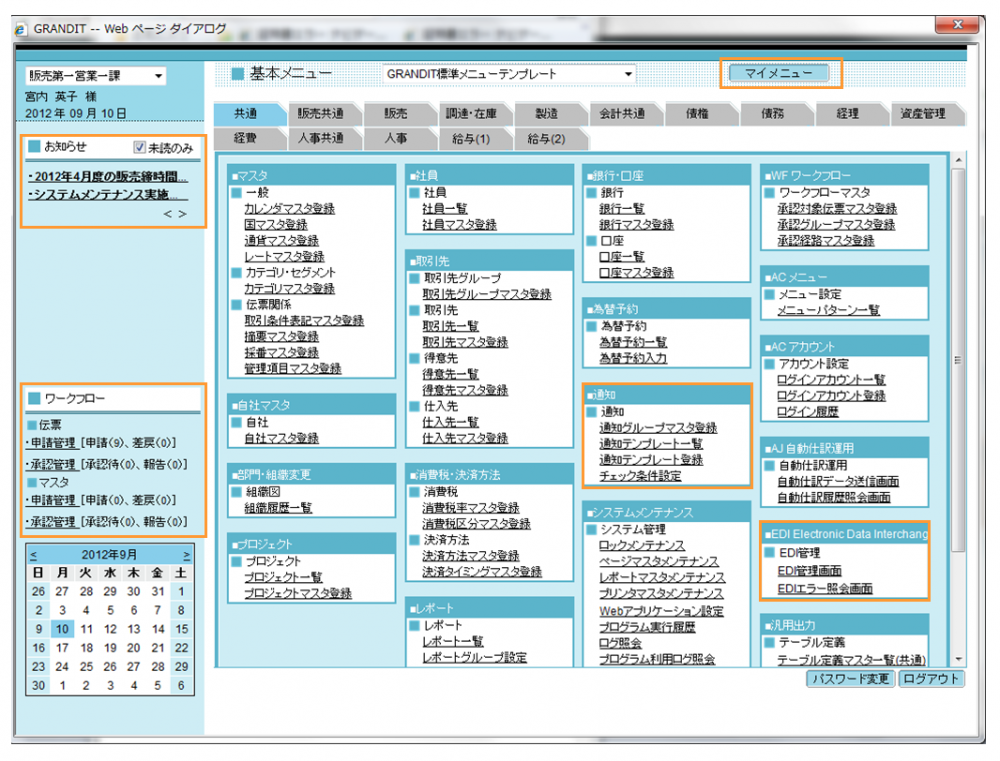Open 得意先一覧 link
This screenshot has width=1000, height=761.
pos(450,374)
